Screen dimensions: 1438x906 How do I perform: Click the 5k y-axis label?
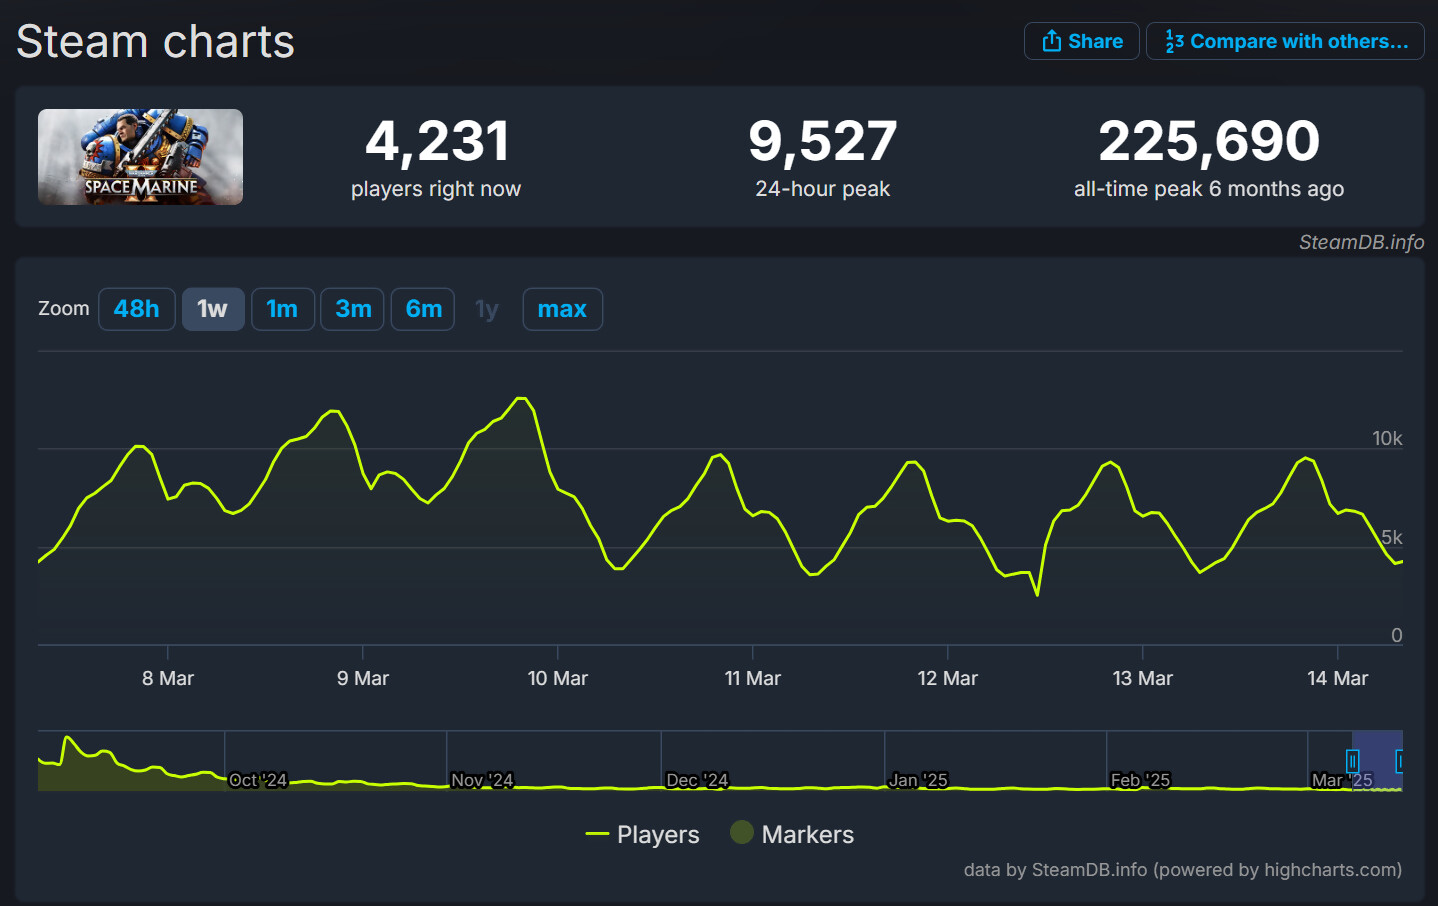coord(1392,537)
